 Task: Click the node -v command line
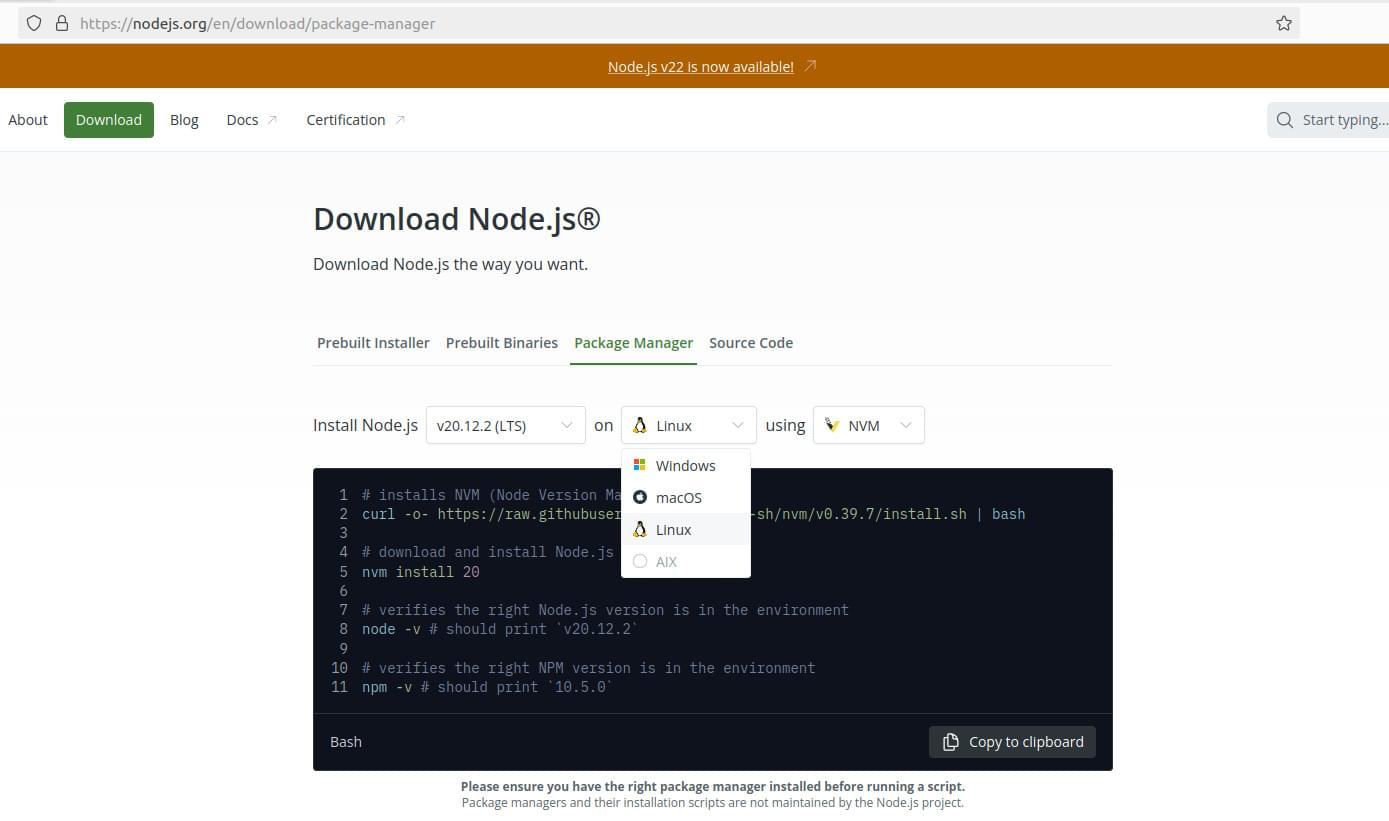500,630
